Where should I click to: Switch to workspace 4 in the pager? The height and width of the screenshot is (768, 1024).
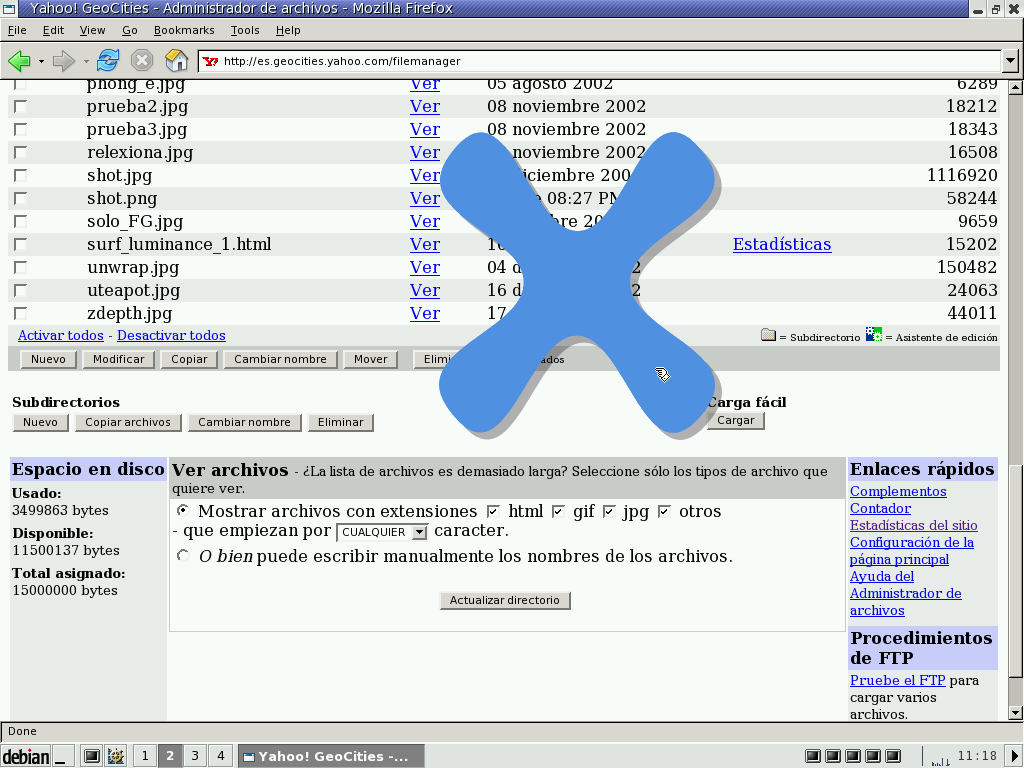[221, 756]
